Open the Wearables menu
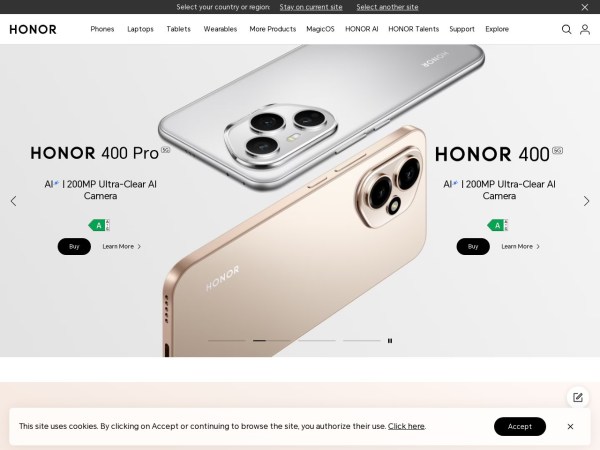This screenshot has width=600, height=450. pos(220,29)
